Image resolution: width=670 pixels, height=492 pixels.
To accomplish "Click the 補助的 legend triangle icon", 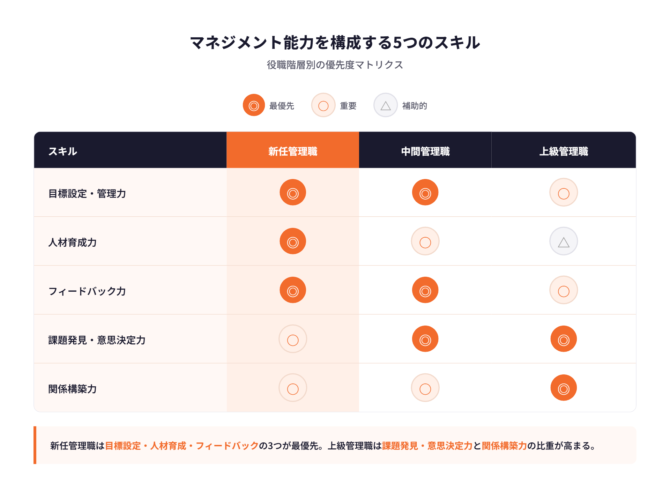I will 385,105.
